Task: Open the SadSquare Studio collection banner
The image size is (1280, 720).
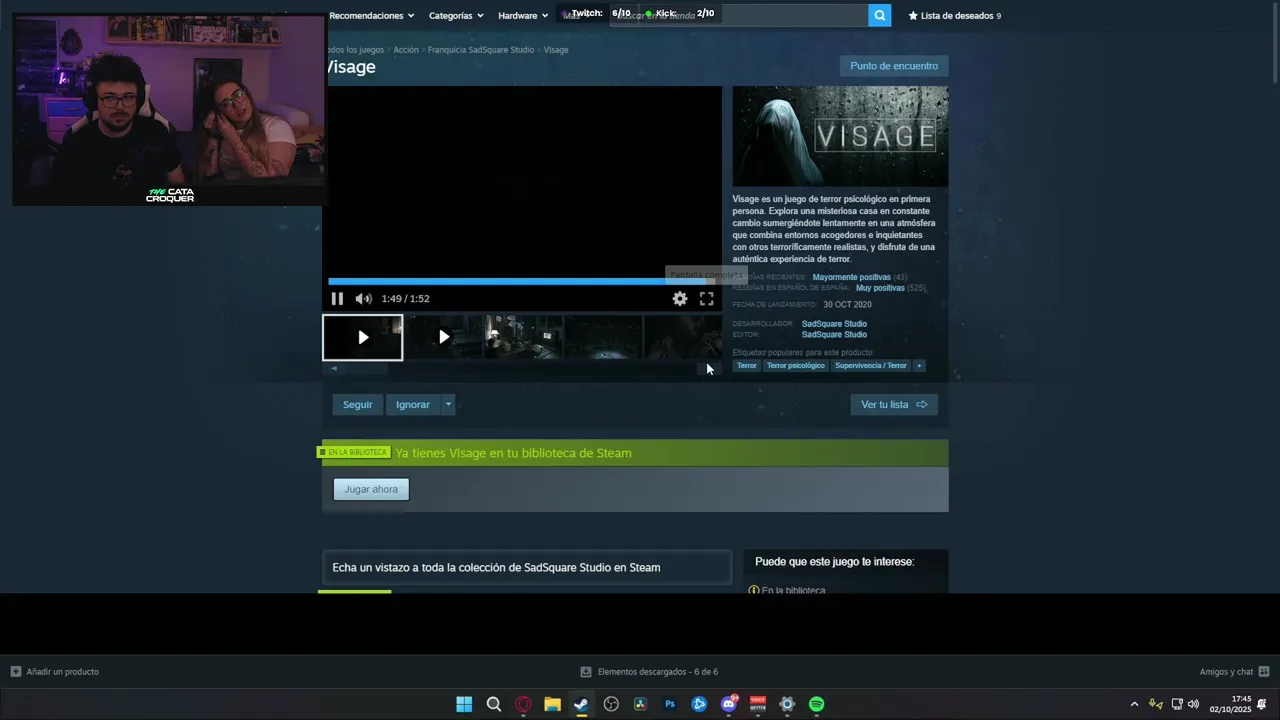Action: point(527,567)
